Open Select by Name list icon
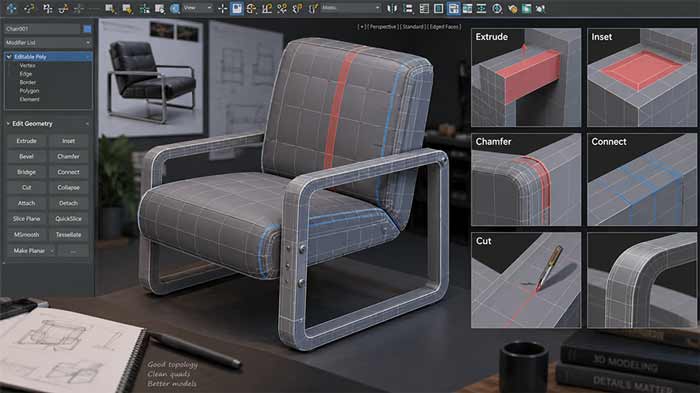The height and width of the screenshot is (393, 700). 127,8
